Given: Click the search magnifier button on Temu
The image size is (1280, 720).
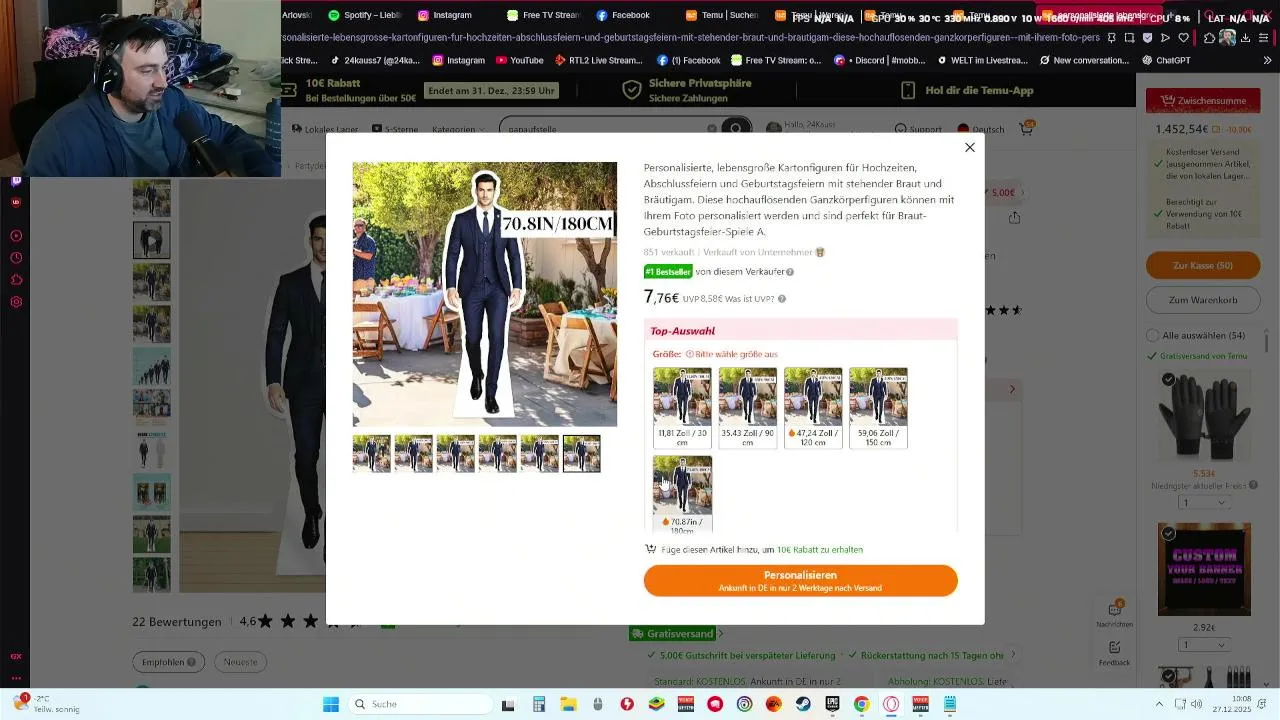Looking at the screenshot, I should [736, 129].
